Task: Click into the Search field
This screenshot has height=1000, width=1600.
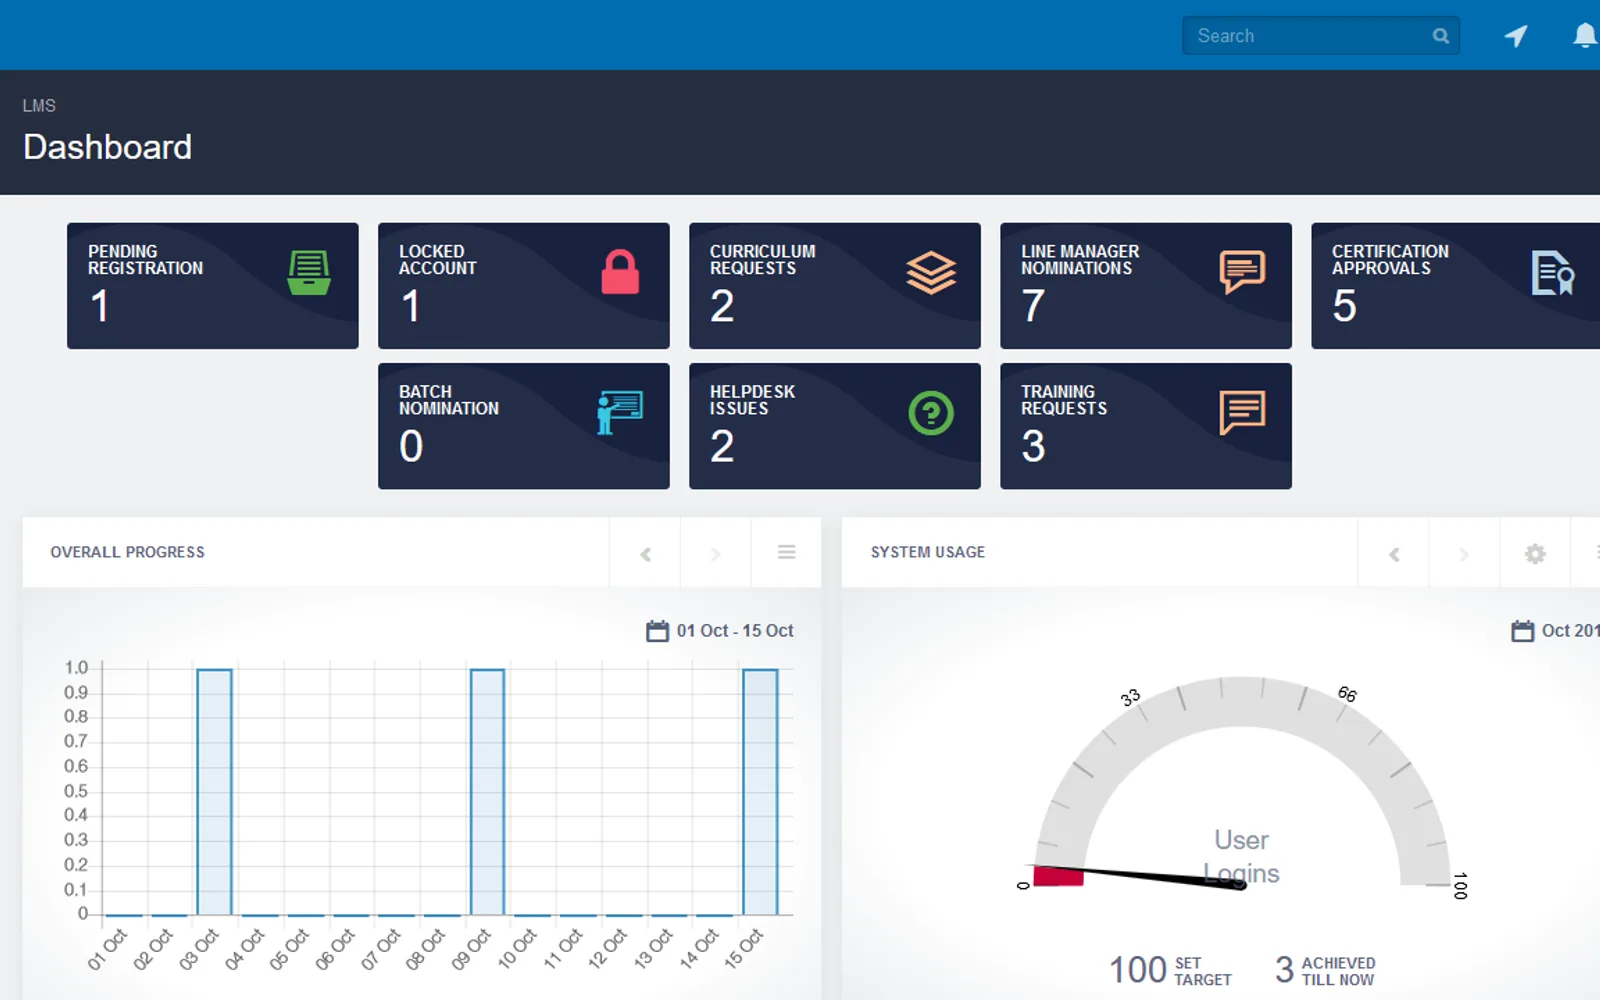Action: [1320, 36]
